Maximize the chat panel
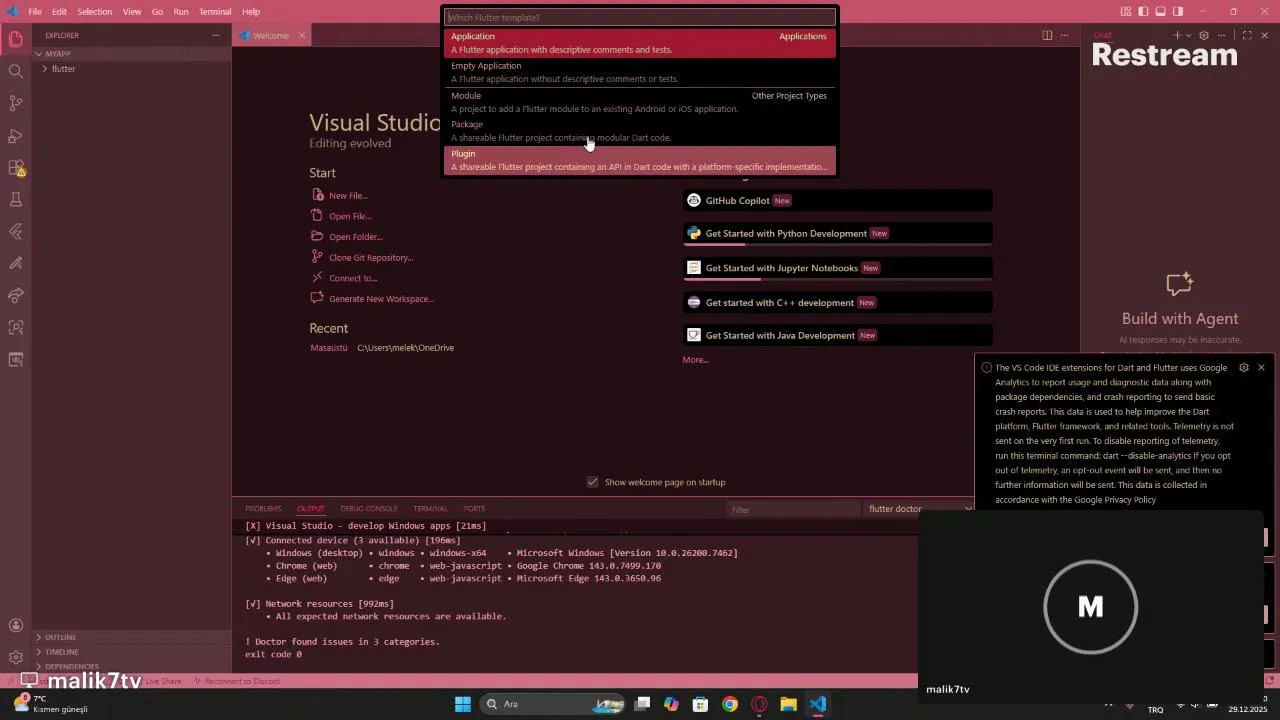Image resolution: width=1280 pixels, height=720 pixels. [x=1247, y=35]
